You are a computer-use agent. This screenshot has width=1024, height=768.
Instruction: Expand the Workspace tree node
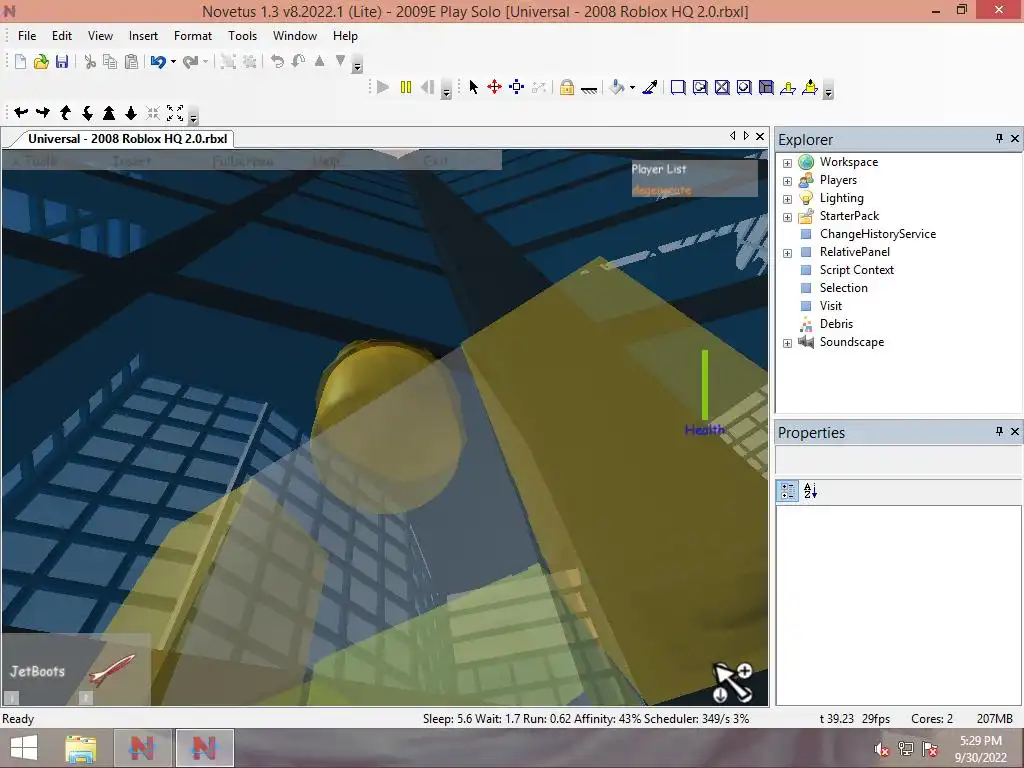(x=788, y=163)
